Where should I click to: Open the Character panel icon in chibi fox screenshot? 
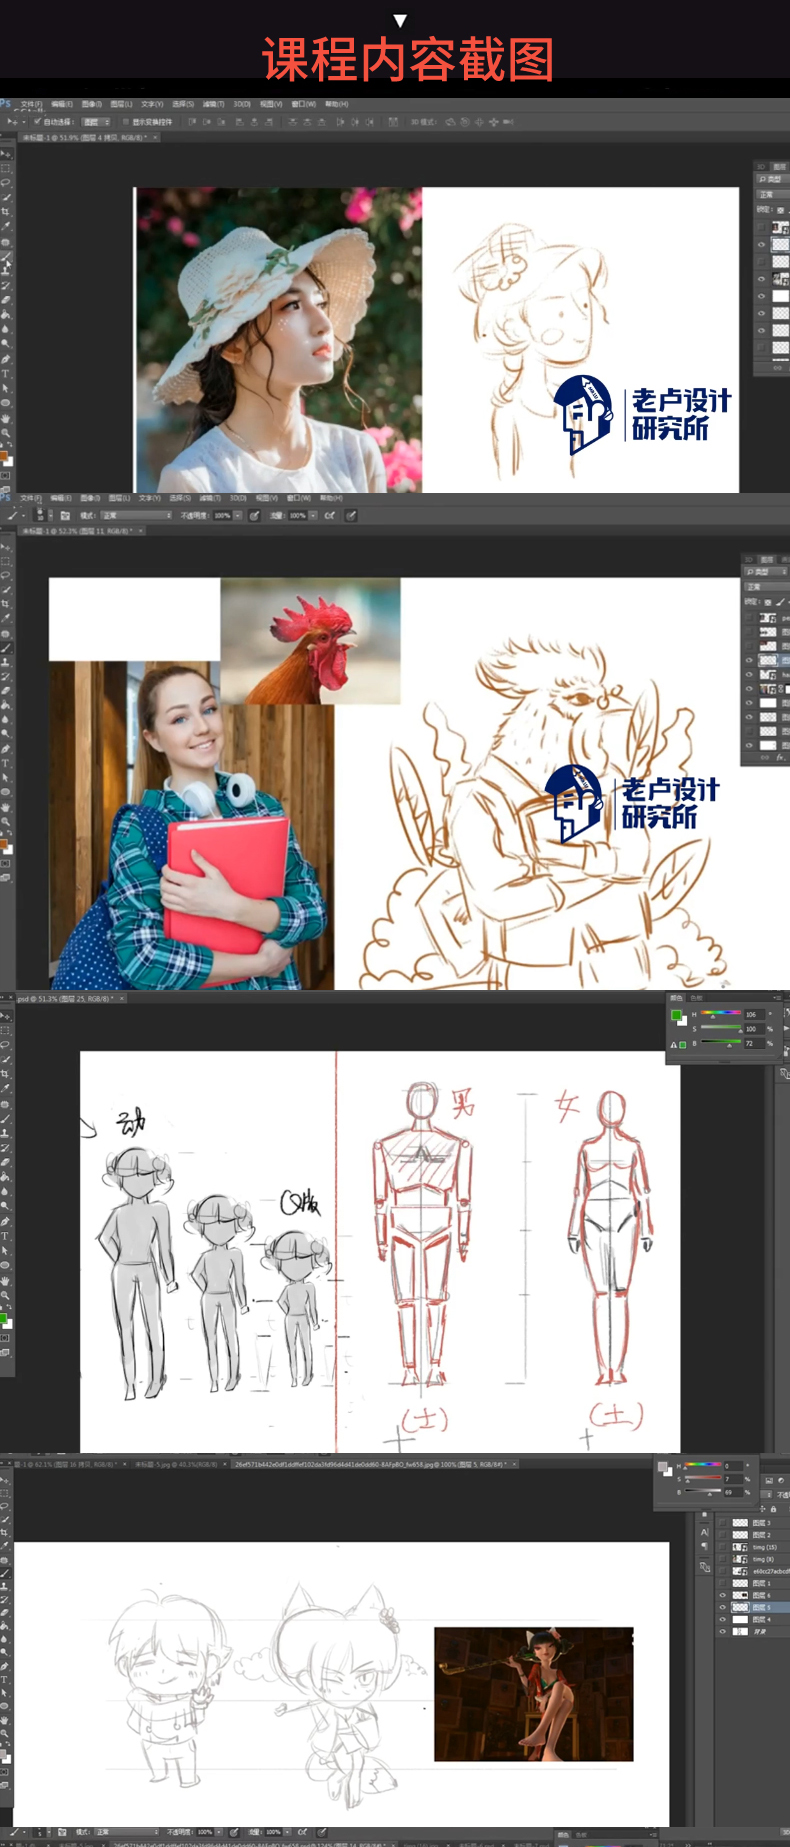[705, 1532]
